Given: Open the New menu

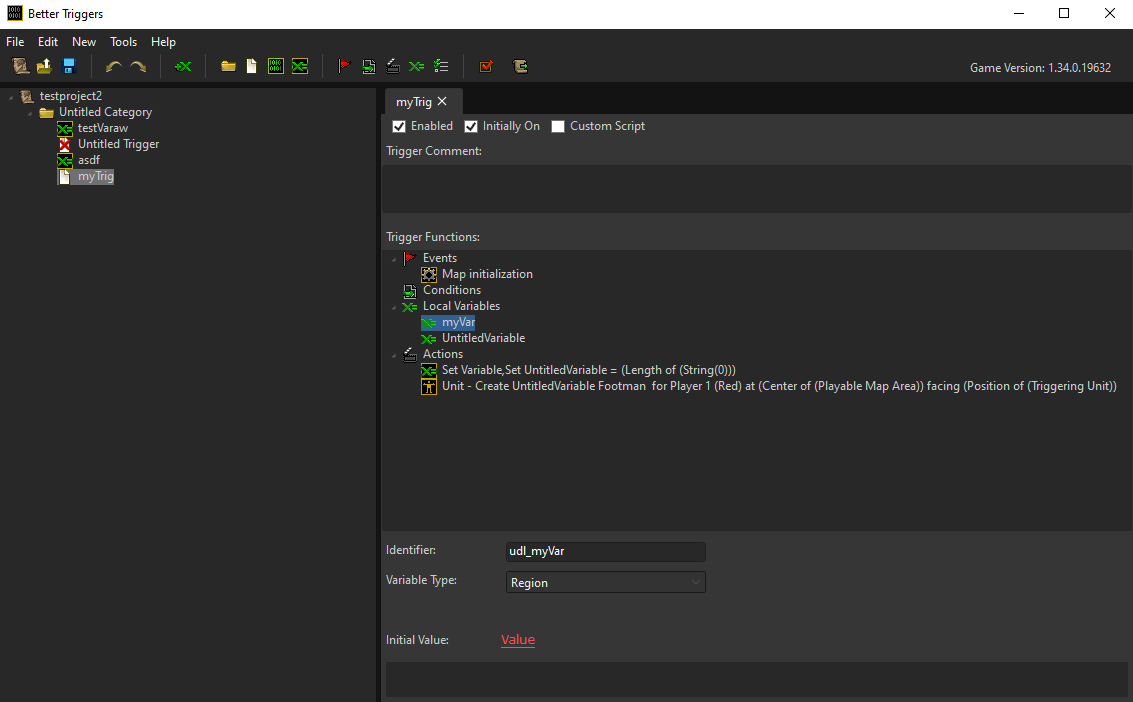Looking at the screenshot, I should [84, 42].
